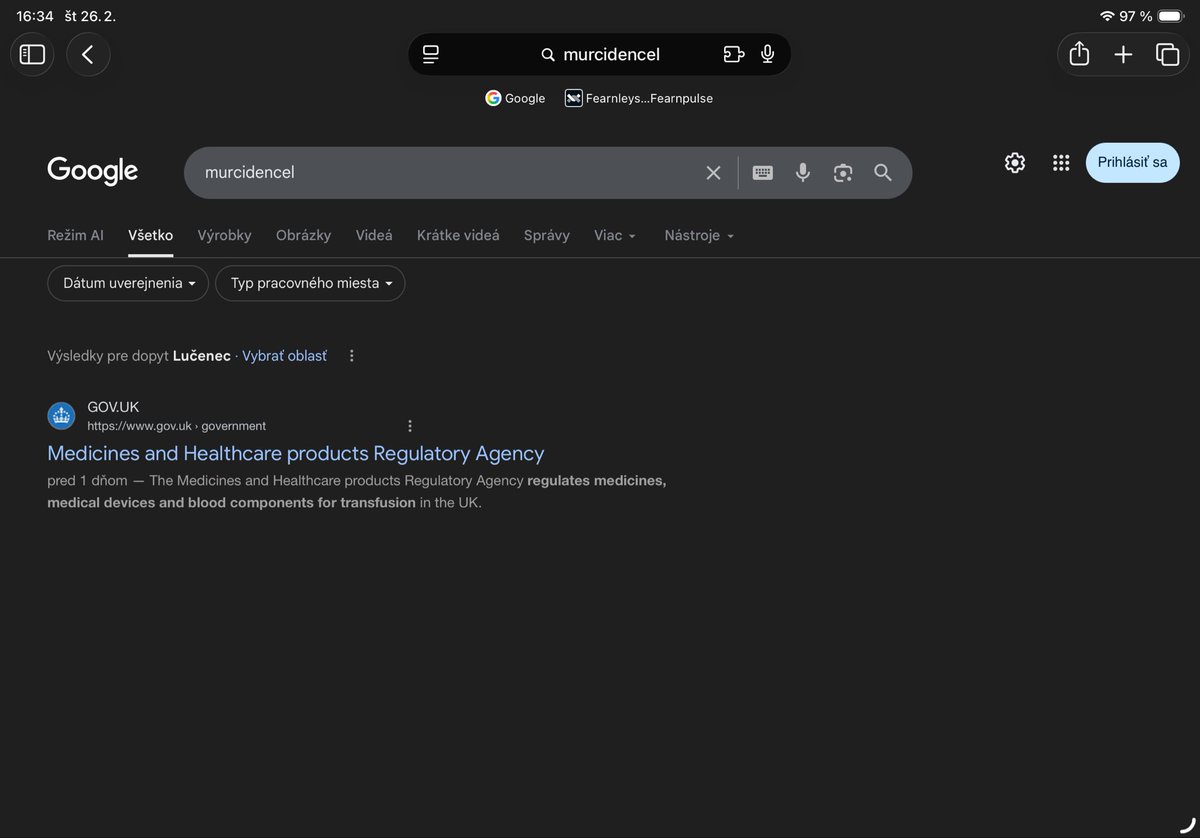The image size is (1200, 838).
Task: Open Medicines and Healthcare products Regulatory Agency link
Action: click(296, 453)
